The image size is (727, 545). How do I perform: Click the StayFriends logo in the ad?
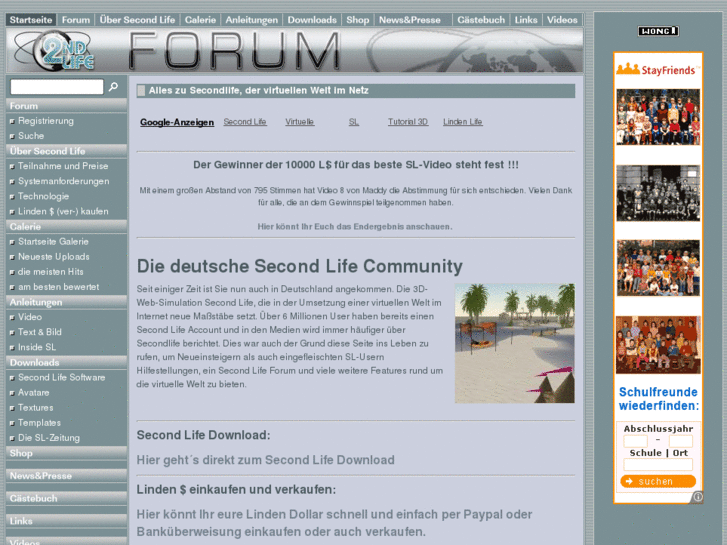(656, 69)
